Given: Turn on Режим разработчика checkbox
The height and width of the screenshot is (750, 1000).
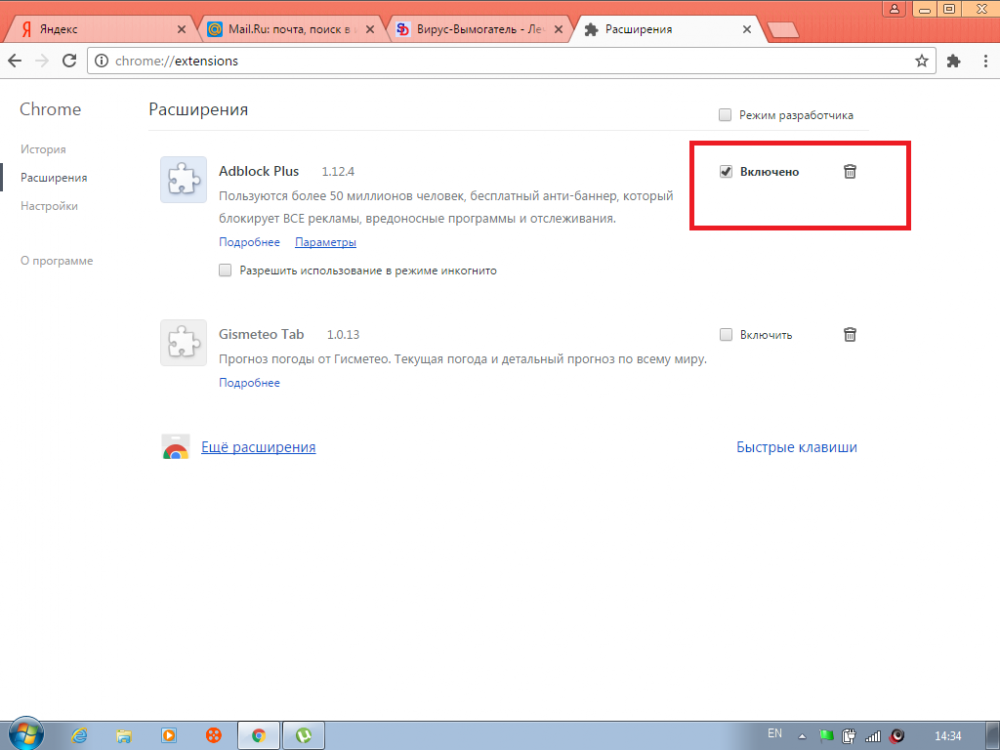Looking at the screenshot, I should pos(725,115).
